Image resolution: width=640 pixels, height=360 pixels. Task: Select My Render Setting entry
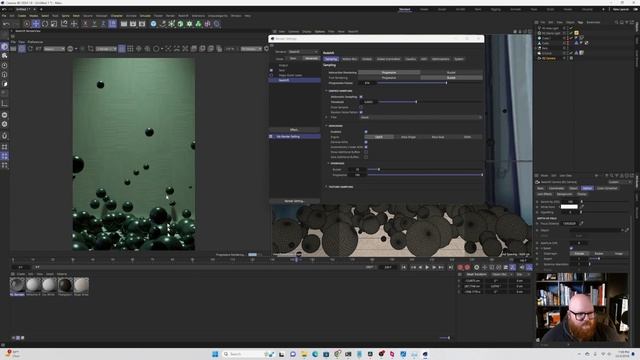[x=294, y=137]
